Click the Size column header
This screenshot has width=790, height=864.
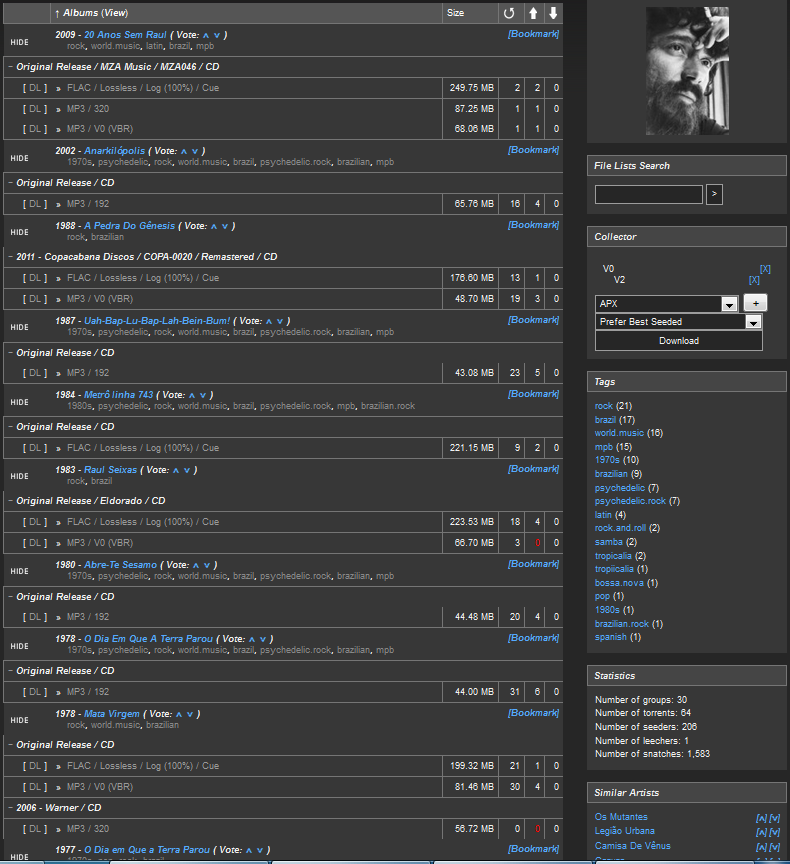coord(455,13)
